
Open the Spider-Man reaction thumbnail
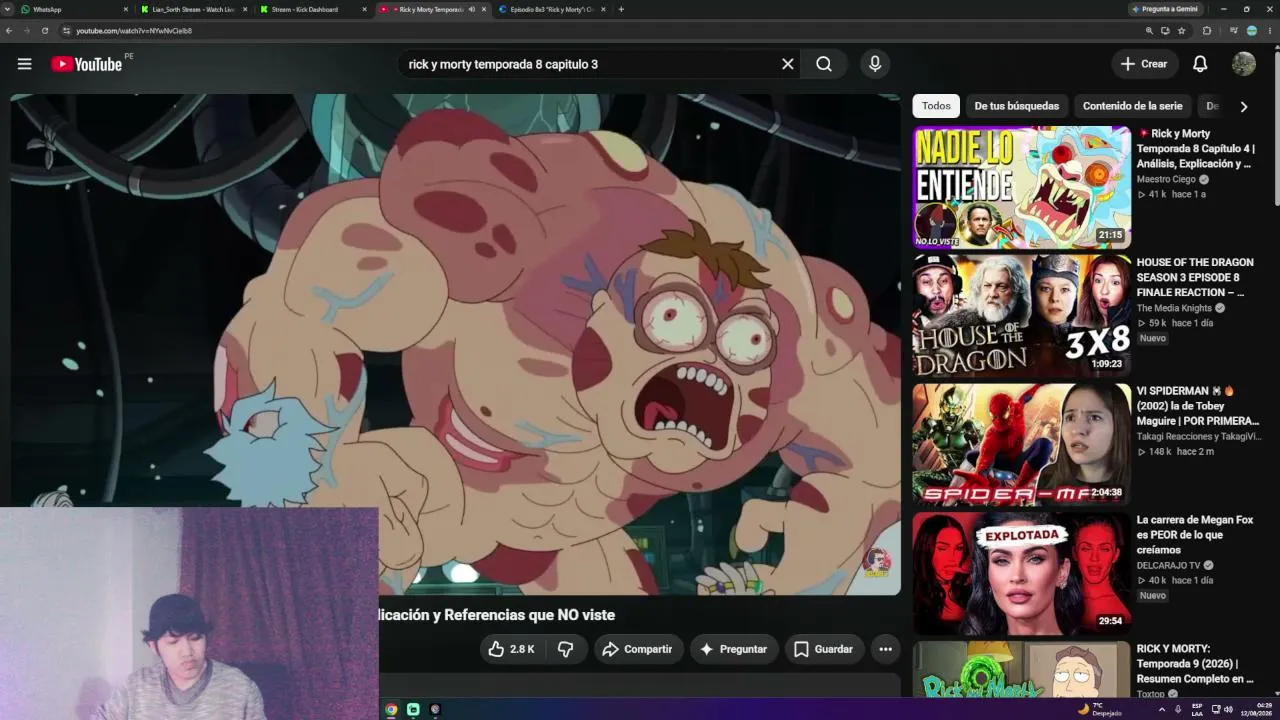(x=1021, y=445)
